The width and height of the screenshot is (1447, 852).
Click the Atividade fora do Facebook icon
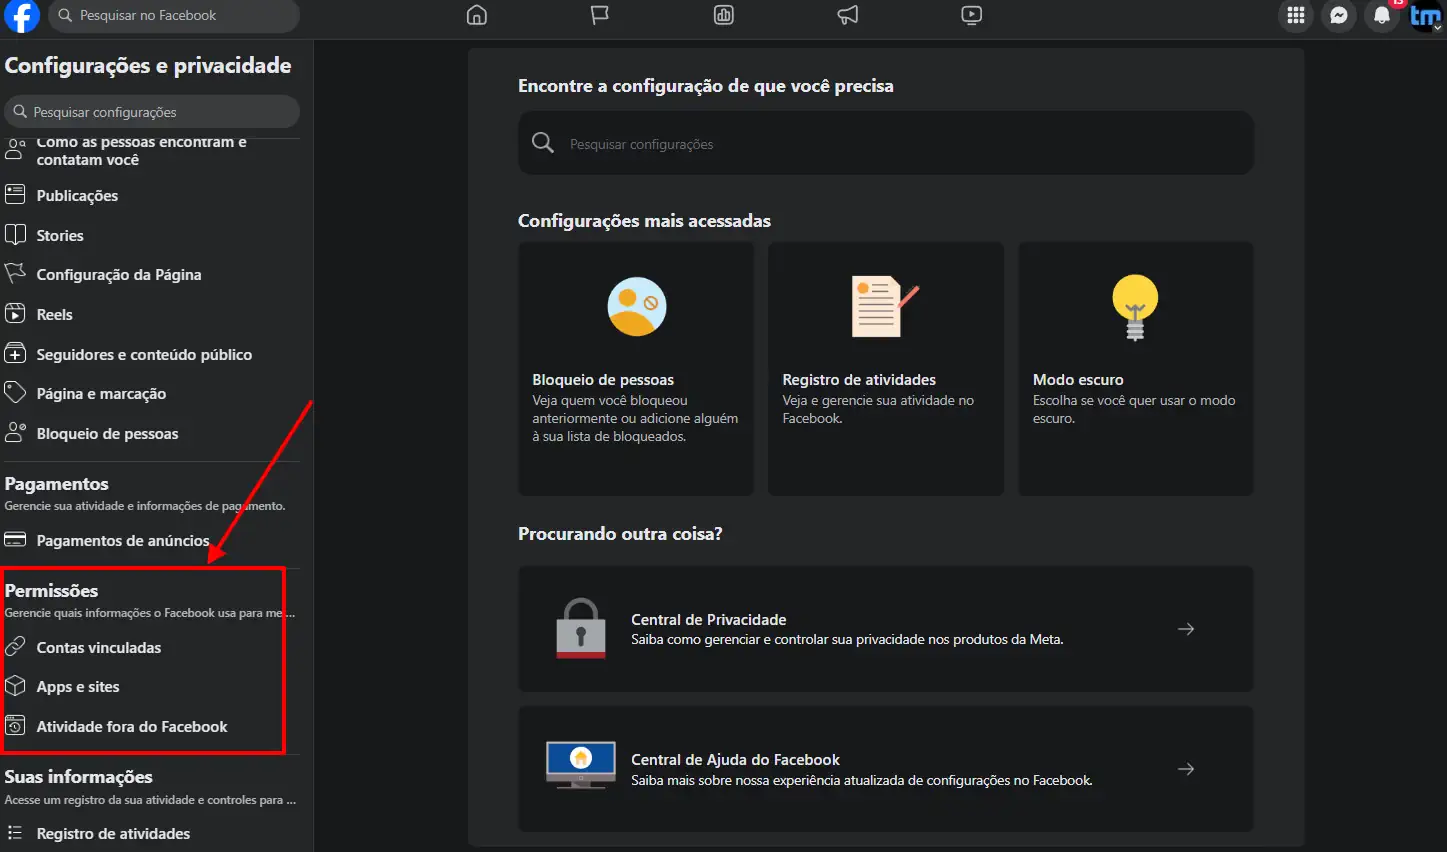click(15, 726)
